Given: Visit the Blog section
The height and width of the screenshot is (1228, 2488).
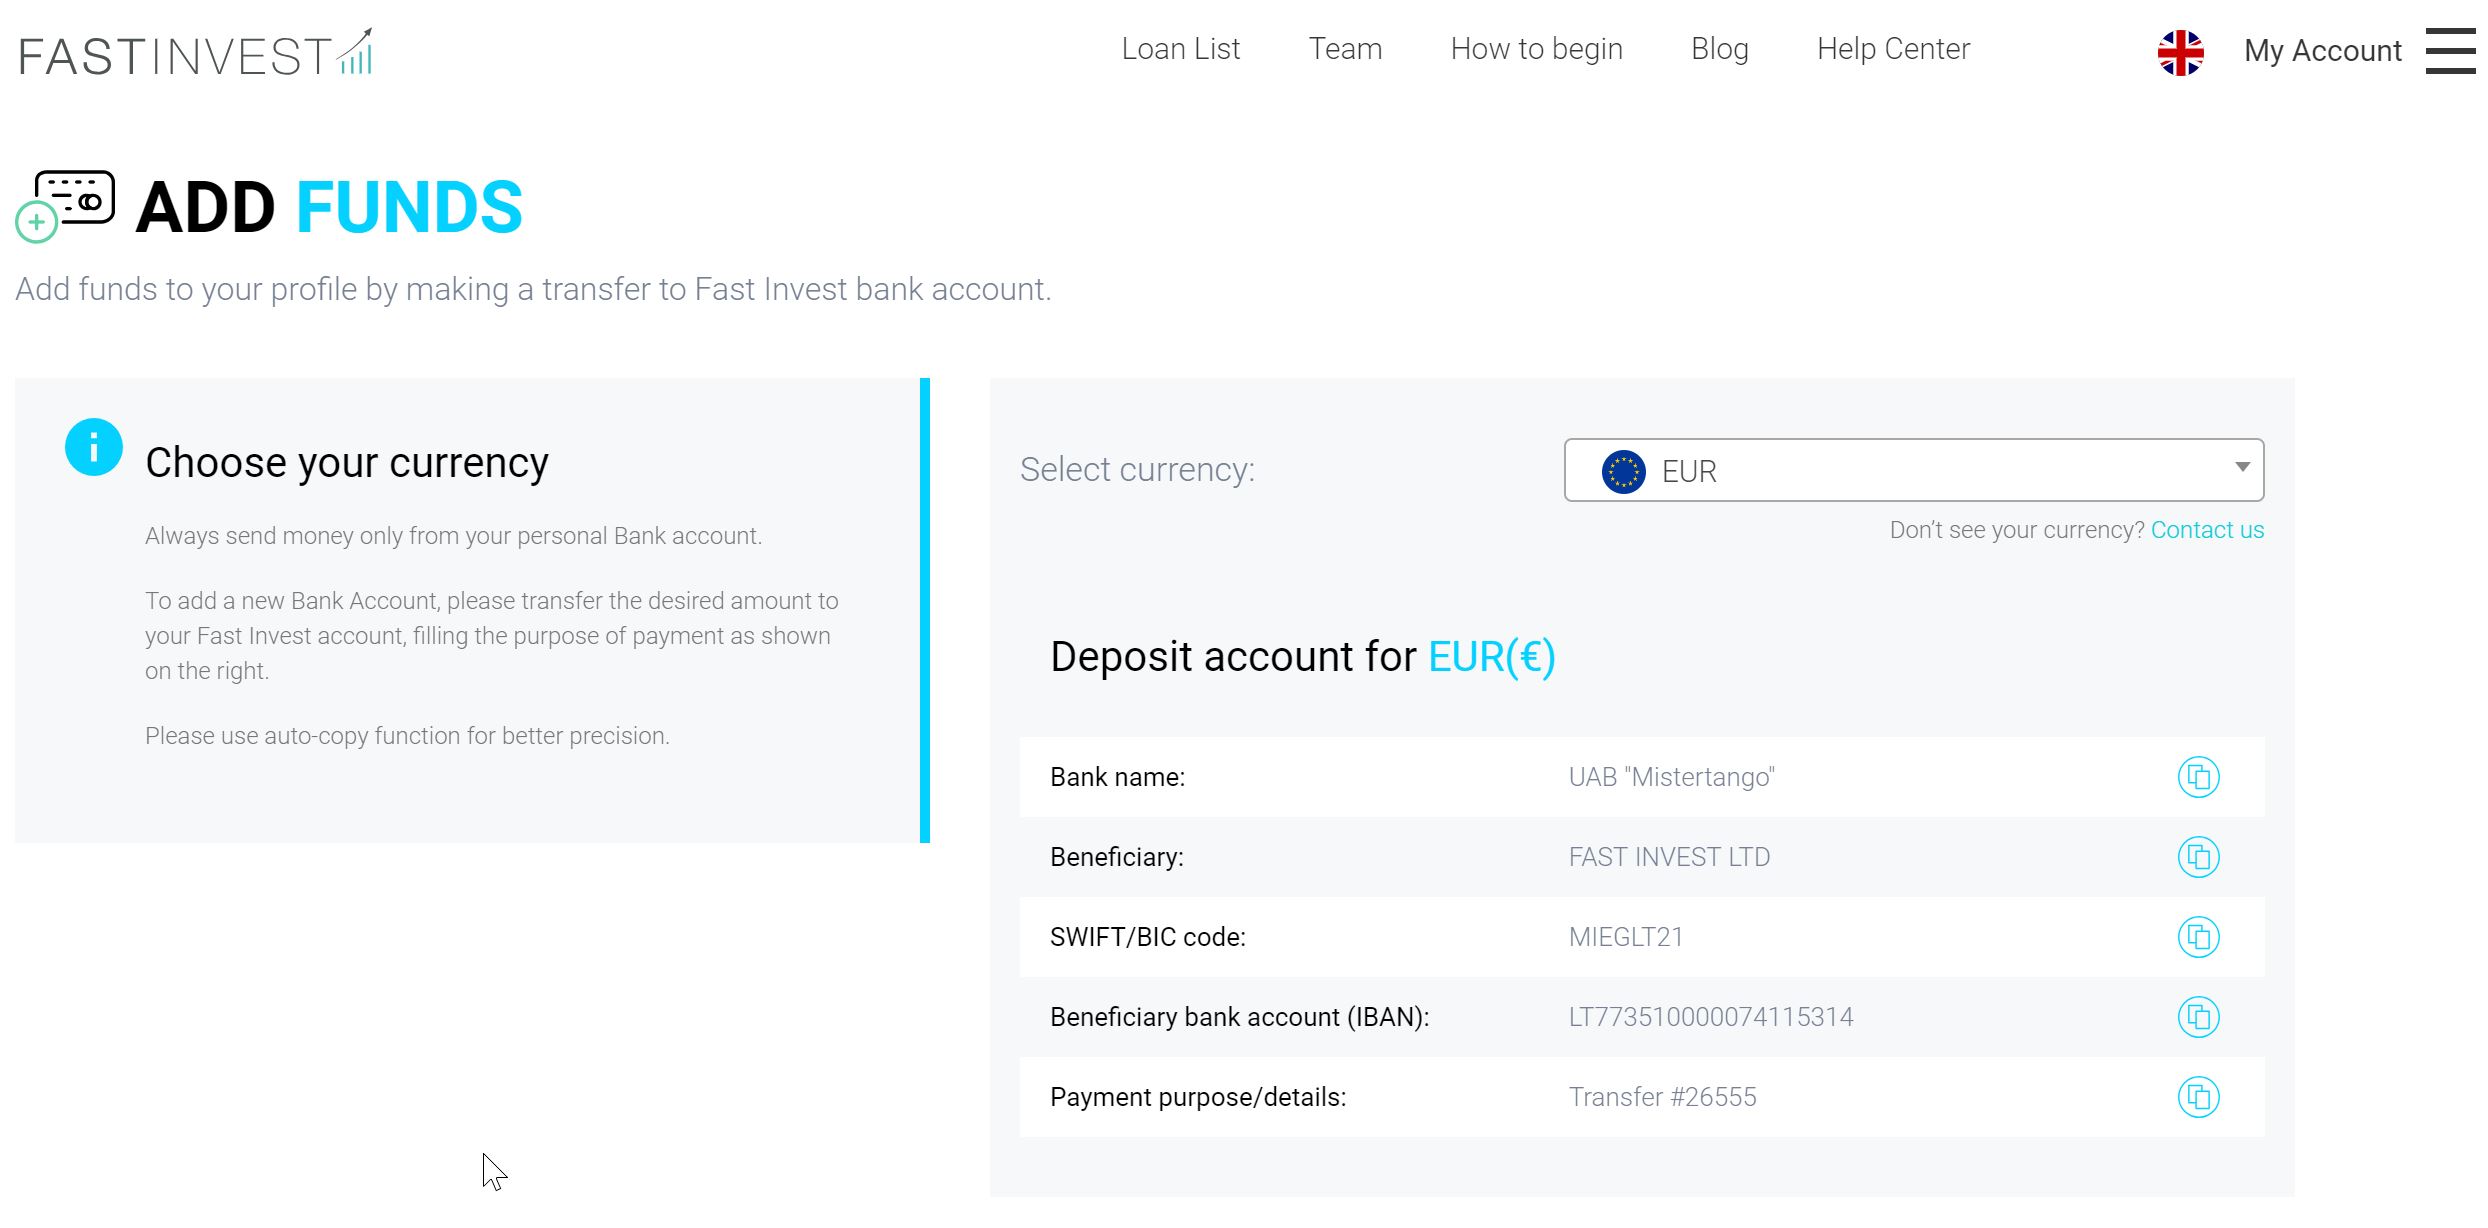Looking at the screenshot, I should [1719, 49].
